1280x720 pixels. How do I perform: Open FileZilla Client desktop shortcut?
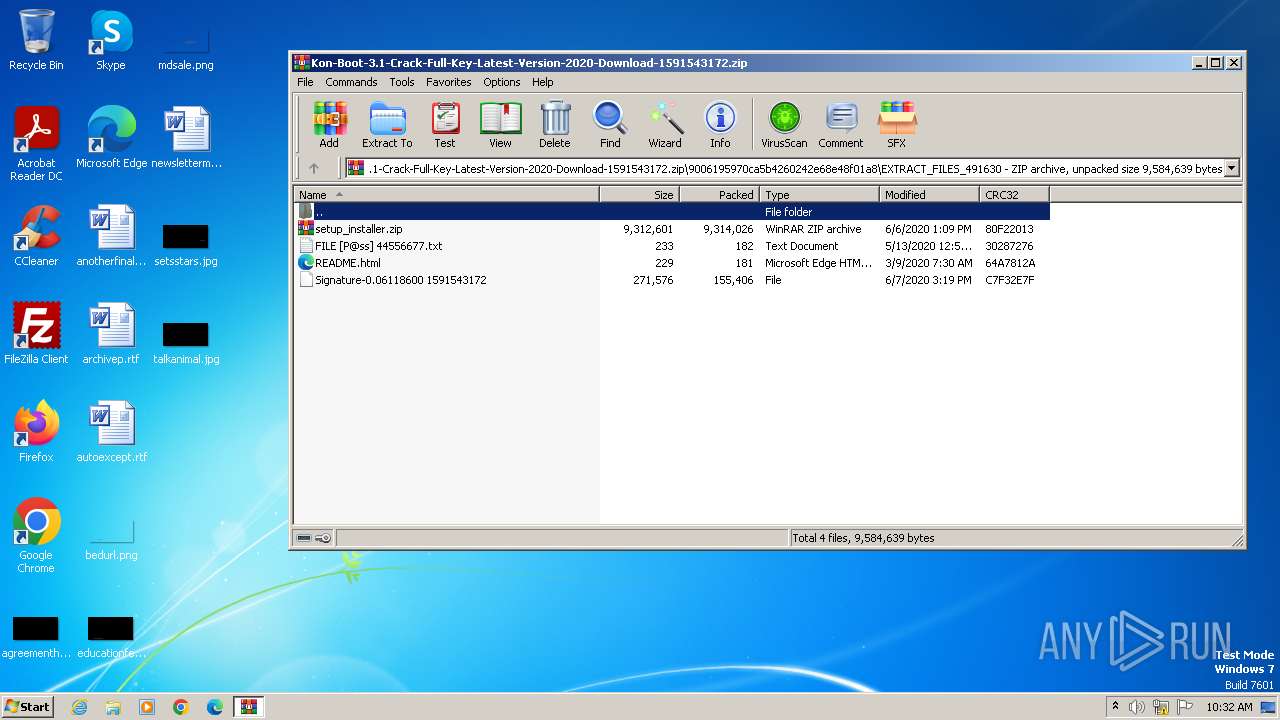click(x=36, y=334)
